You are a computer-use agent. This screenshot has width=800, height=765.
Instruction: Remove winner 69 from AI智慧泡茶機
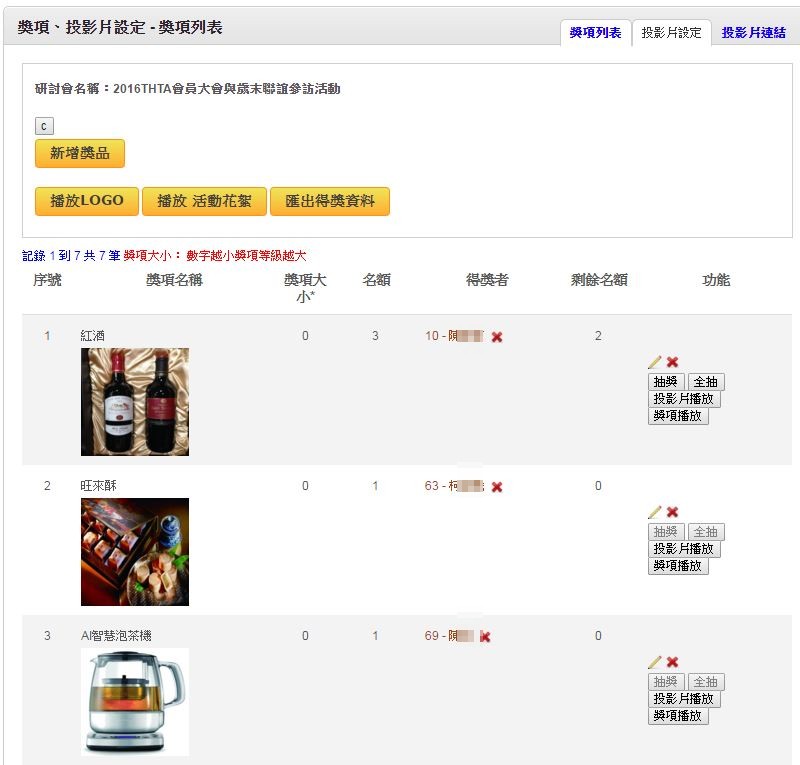[485, 636]
